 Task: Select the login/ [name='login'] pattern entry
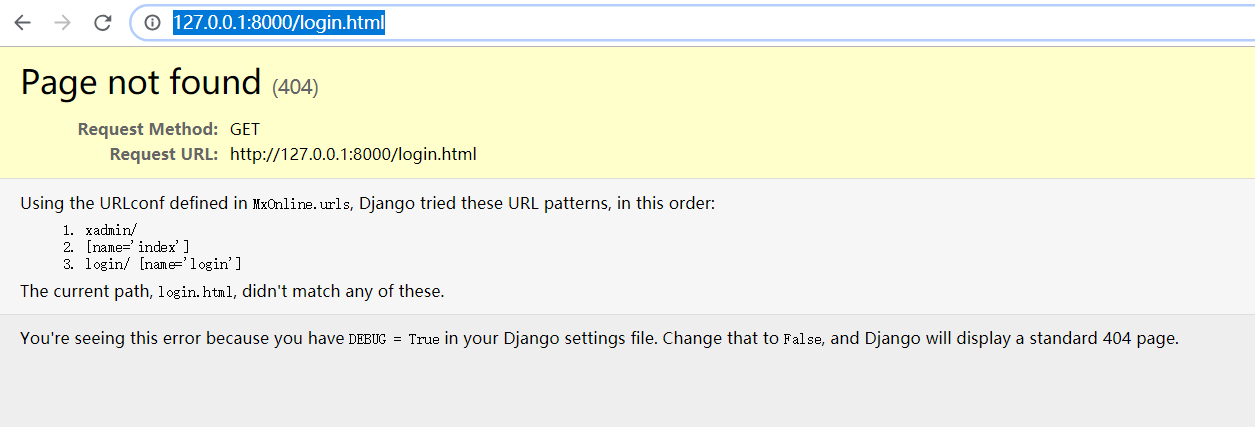pos(163,264)
